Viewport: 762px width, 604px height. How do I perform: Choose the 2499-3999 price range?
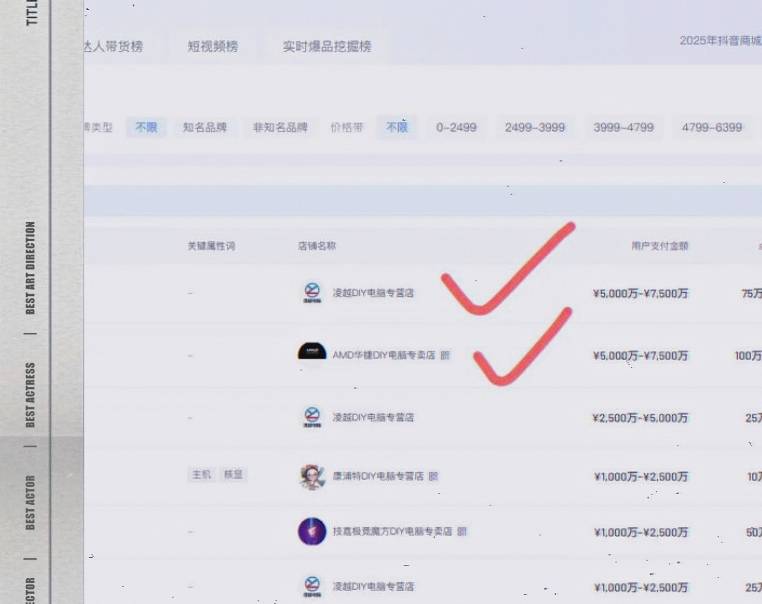[x=535, y=127]
